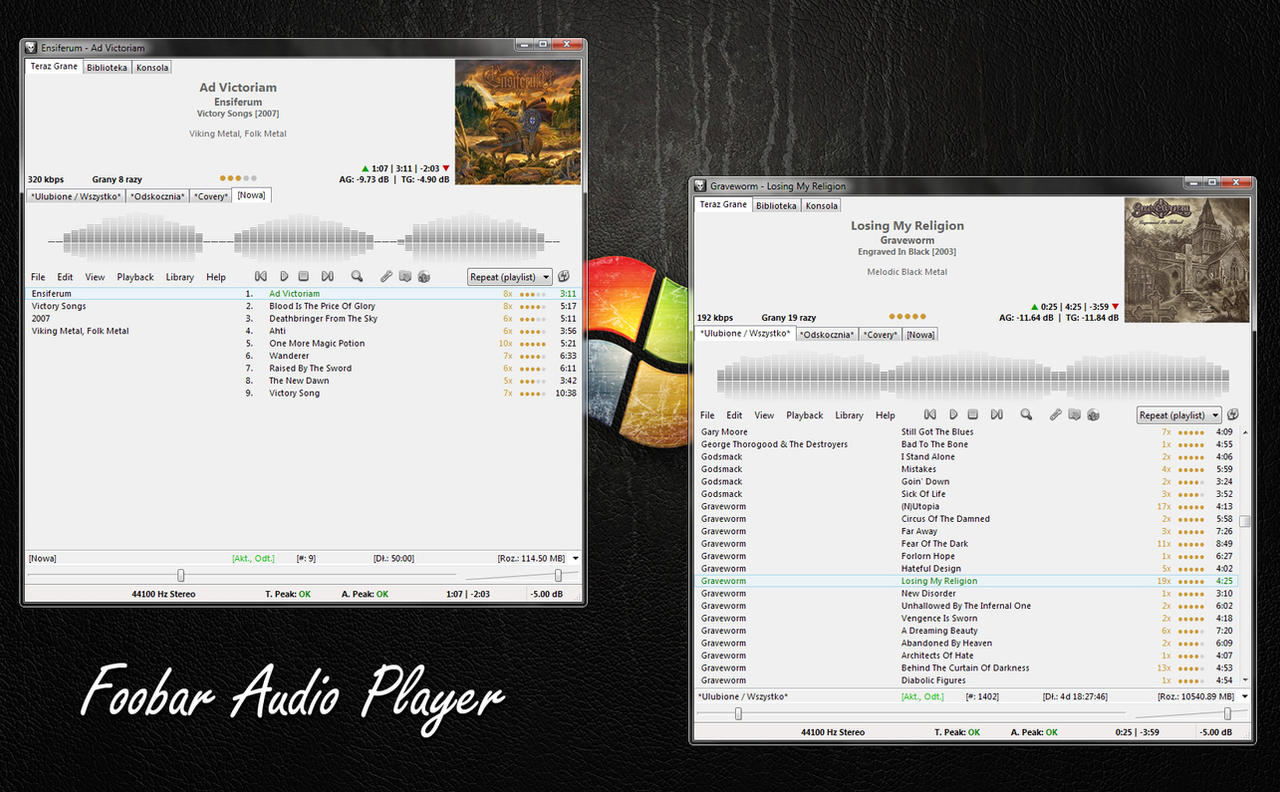
Task: Open the File menu in Ensiferum window
Action: [38, 277]
